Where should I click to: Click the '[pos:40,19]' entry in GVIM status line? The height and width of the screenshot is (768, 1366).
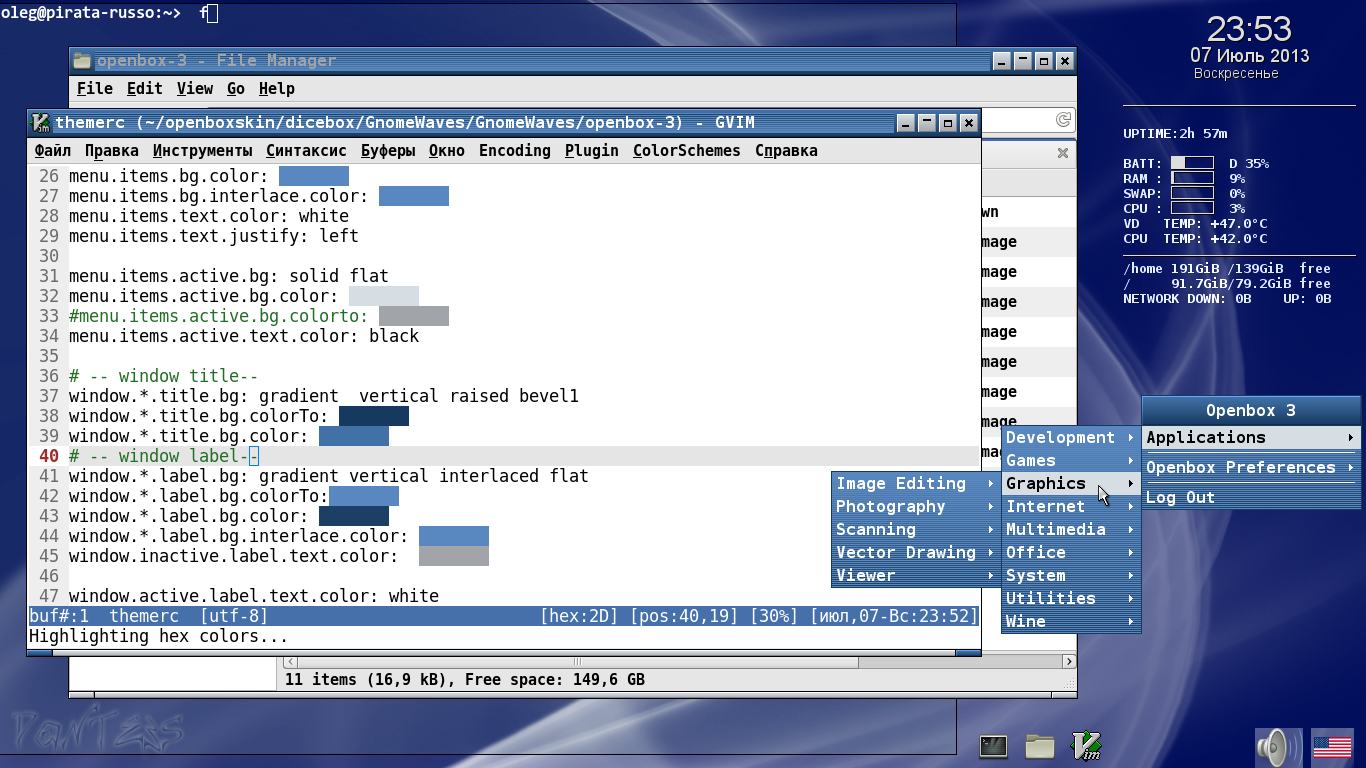684,616
